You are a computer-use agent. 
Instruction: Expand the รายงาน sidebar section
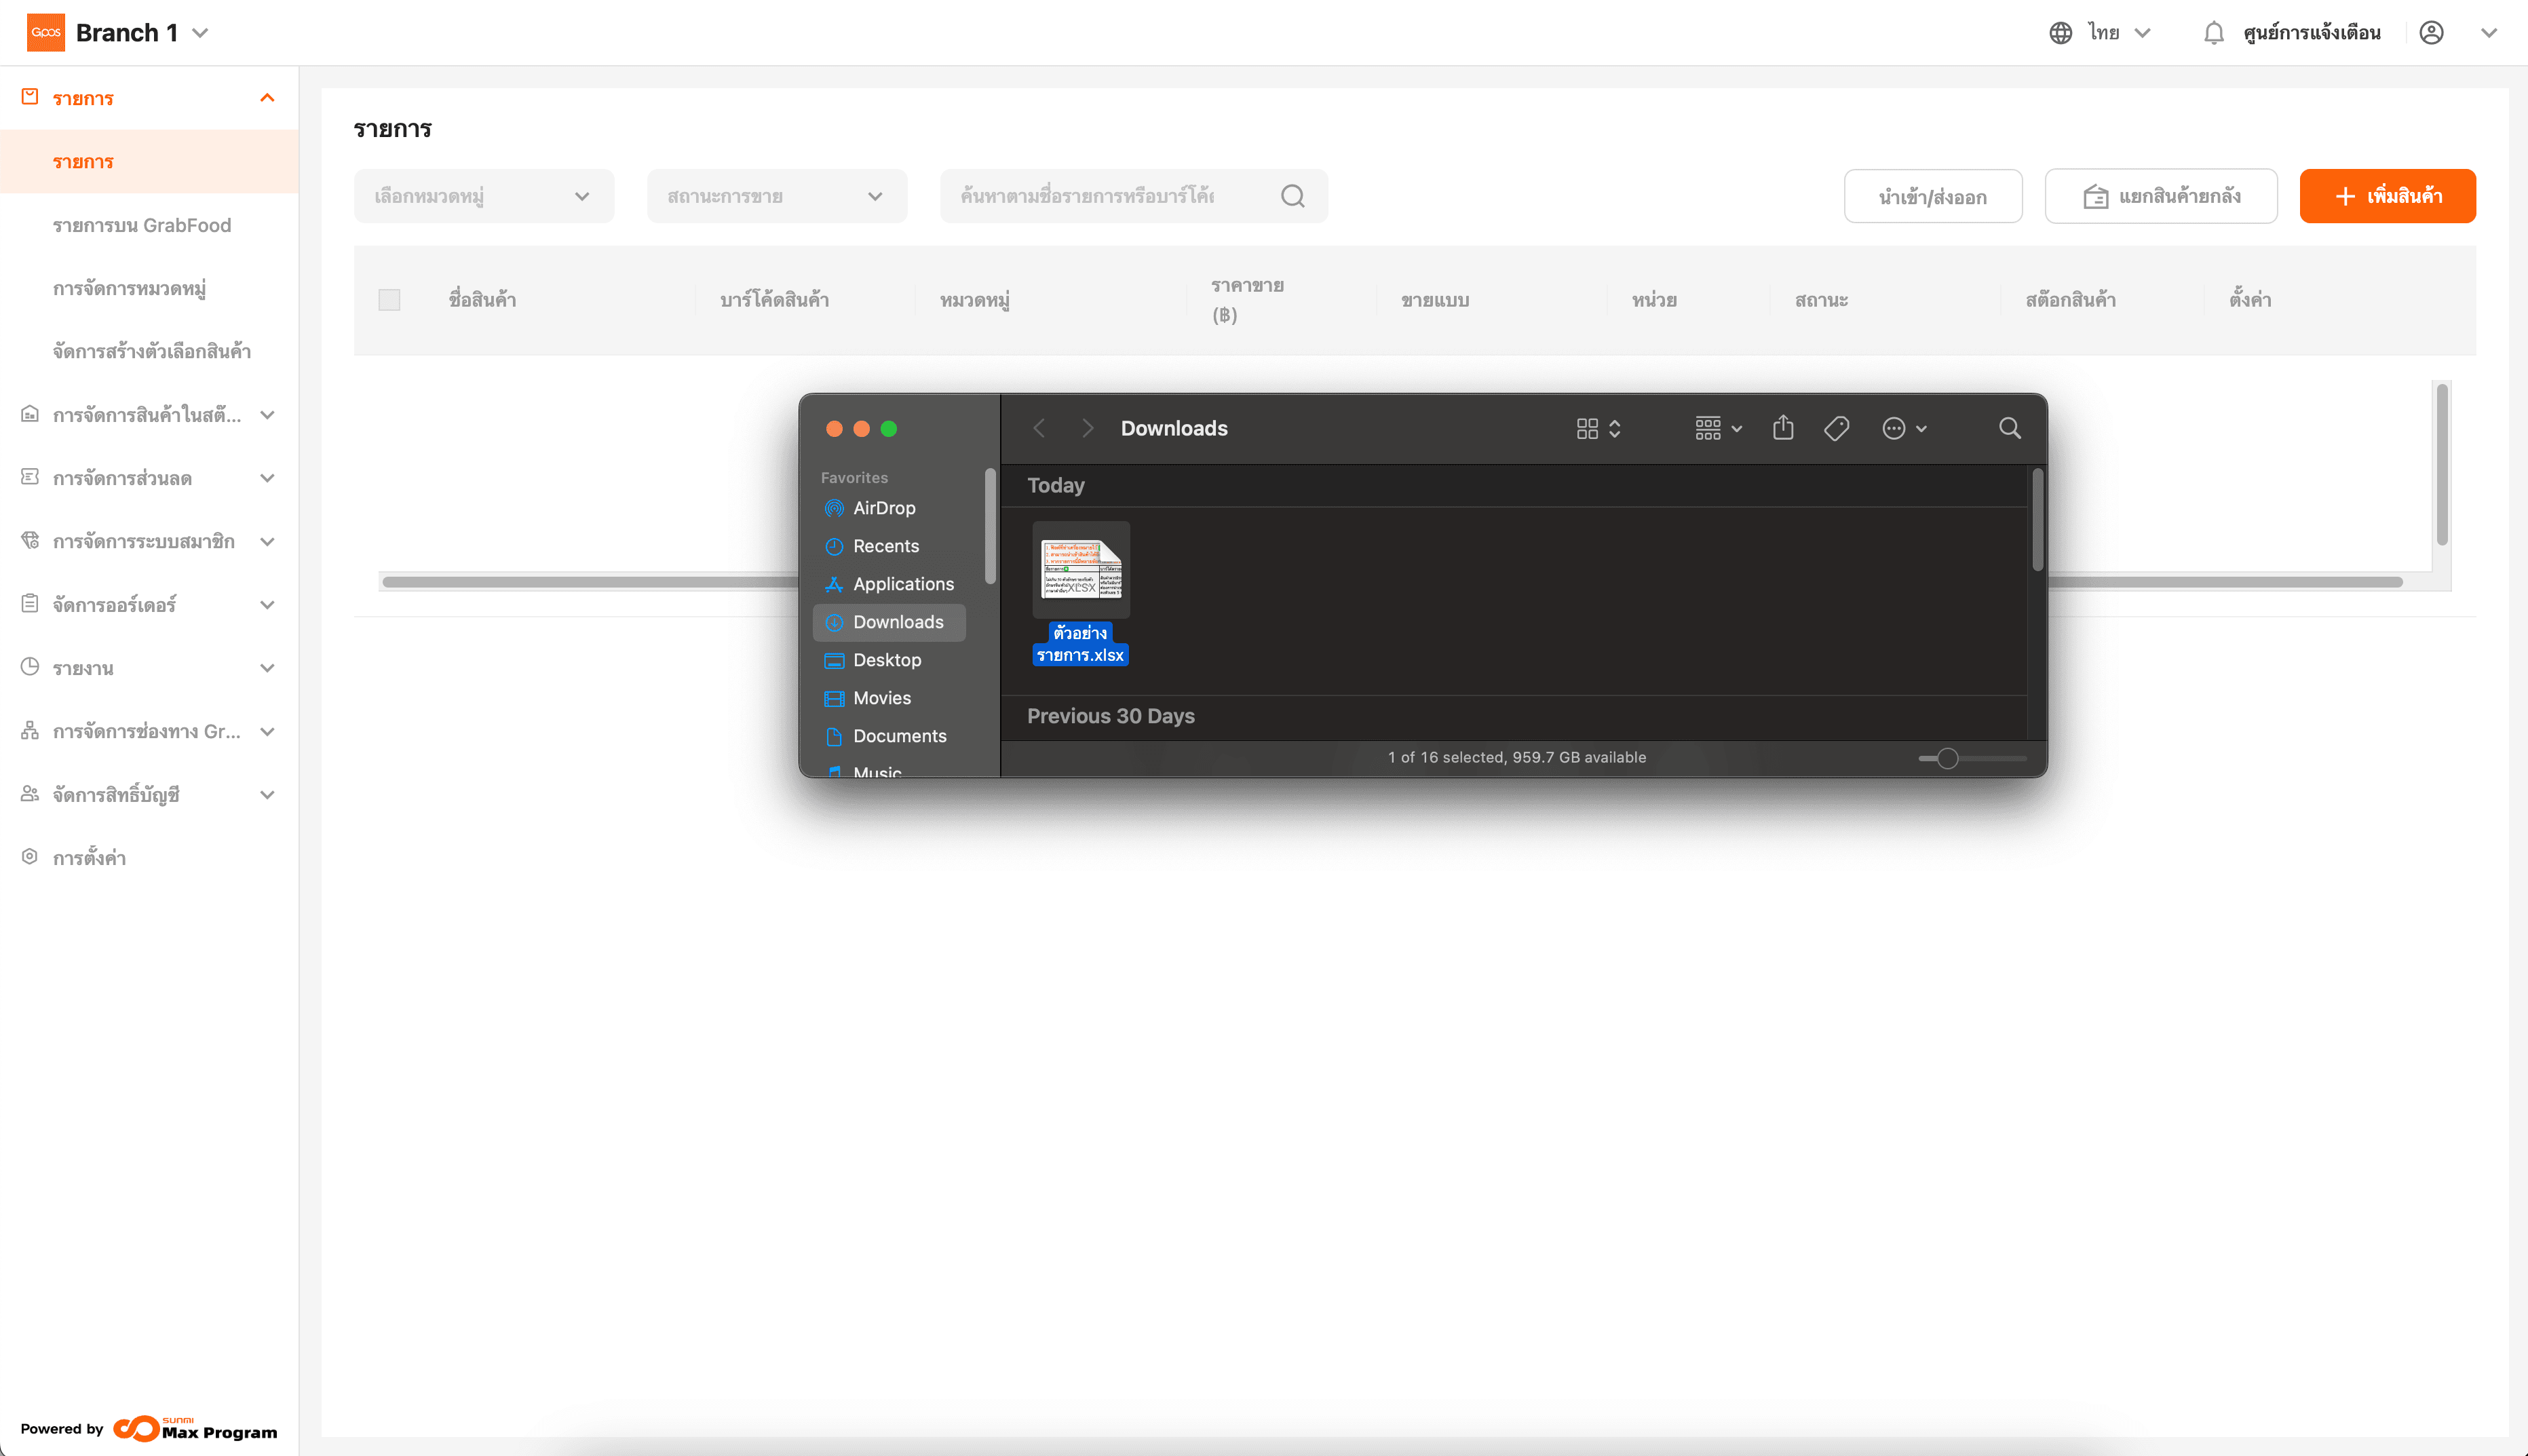pyautogui.click(x=149, y=668)
